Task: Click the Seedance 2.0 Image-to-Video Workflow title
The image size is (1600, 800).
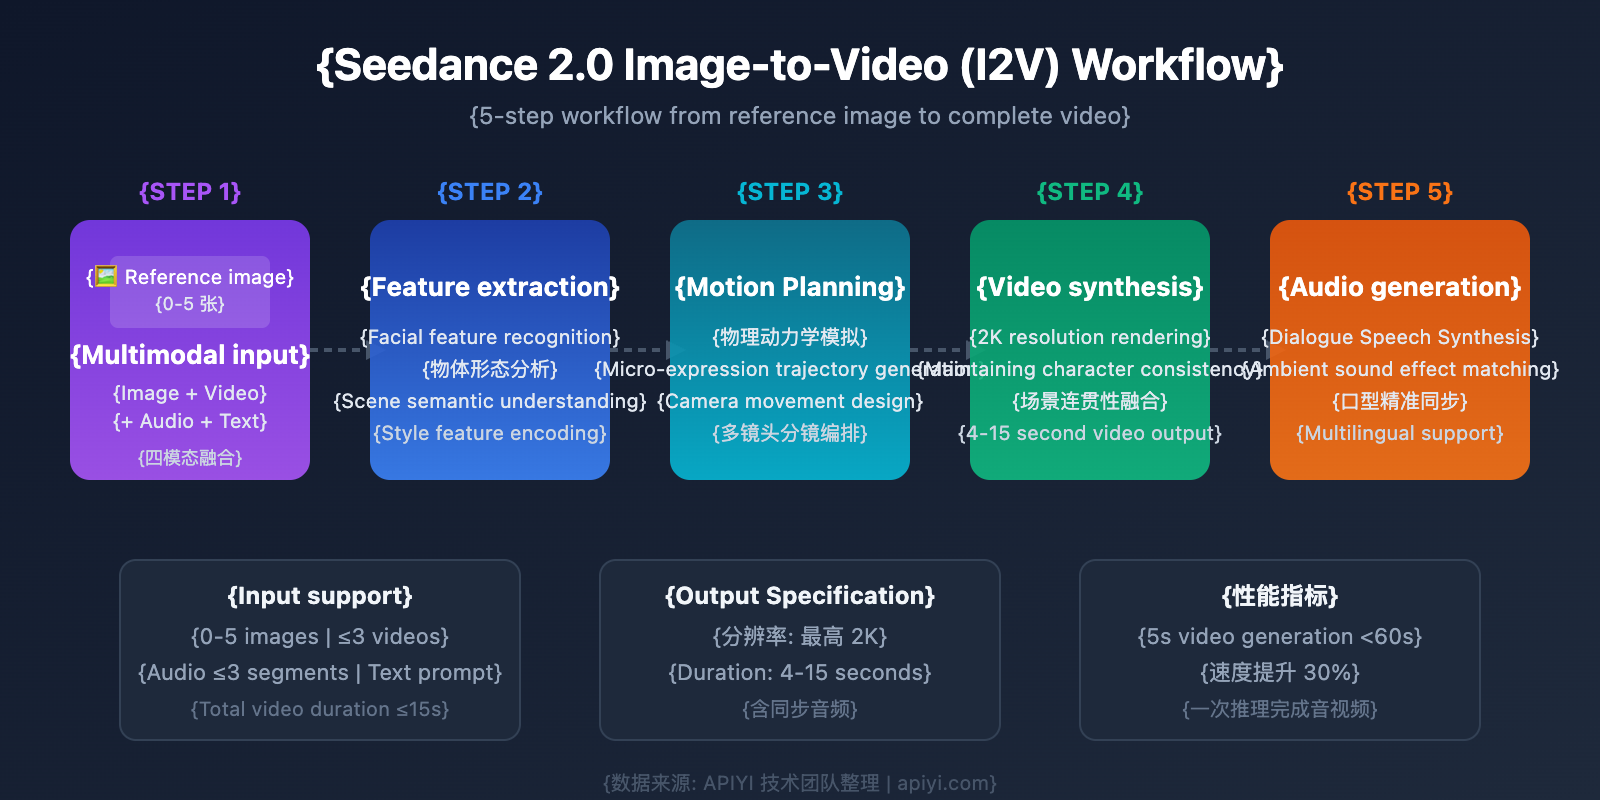Action: coord(800,65)
